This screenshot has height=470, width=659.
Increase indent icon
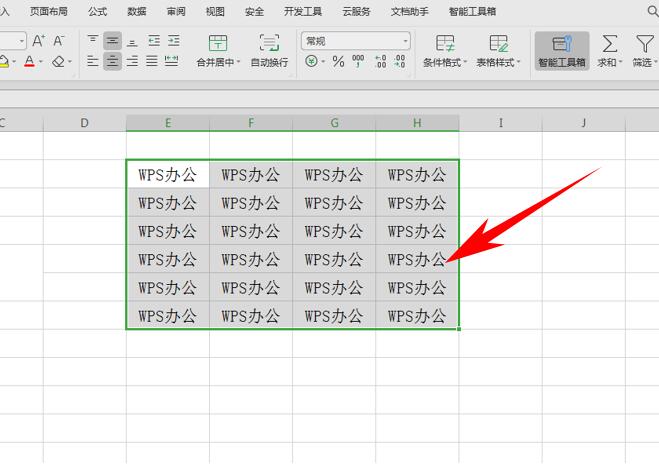point(174,41)
